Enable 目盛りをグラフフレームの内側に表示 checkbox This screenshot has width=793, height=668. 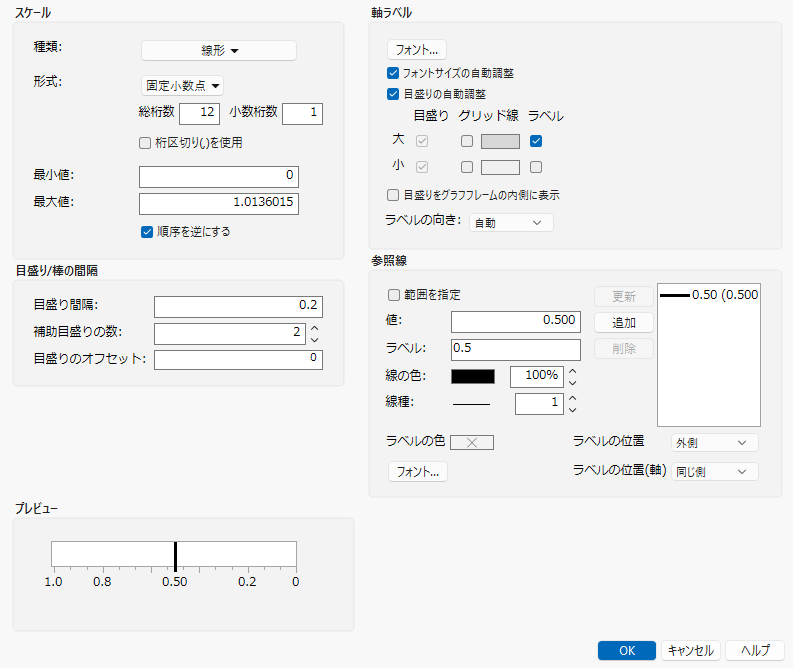pyautogui.click(x=393, y=195)
